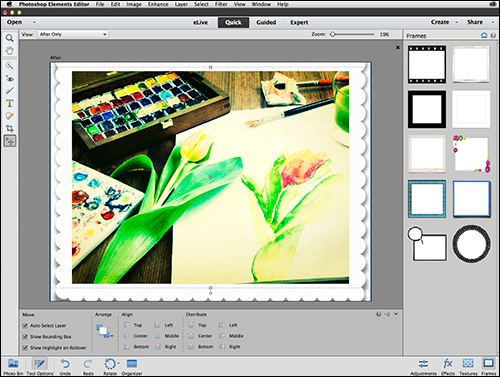This screenshot has width=500, height=377.
Task: Open the Apple menu
Action: coord(9,4)
